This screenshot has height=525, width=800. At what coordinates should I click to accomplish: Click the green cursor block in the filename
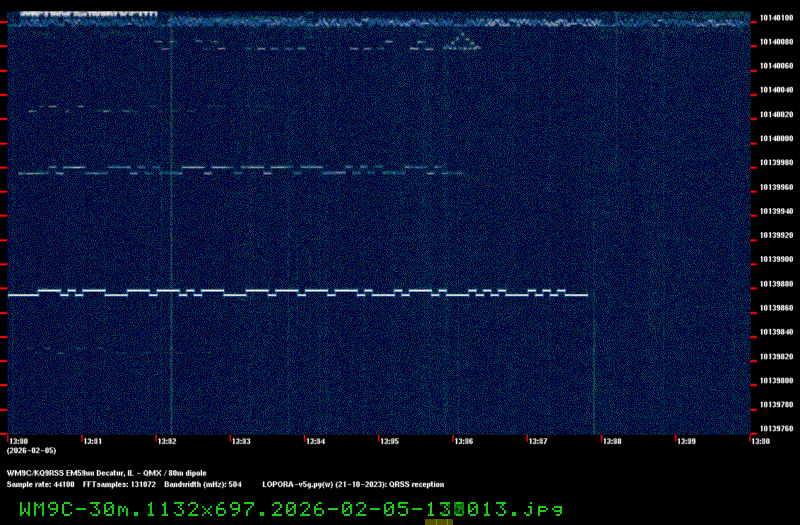click(x=458, y=509)
